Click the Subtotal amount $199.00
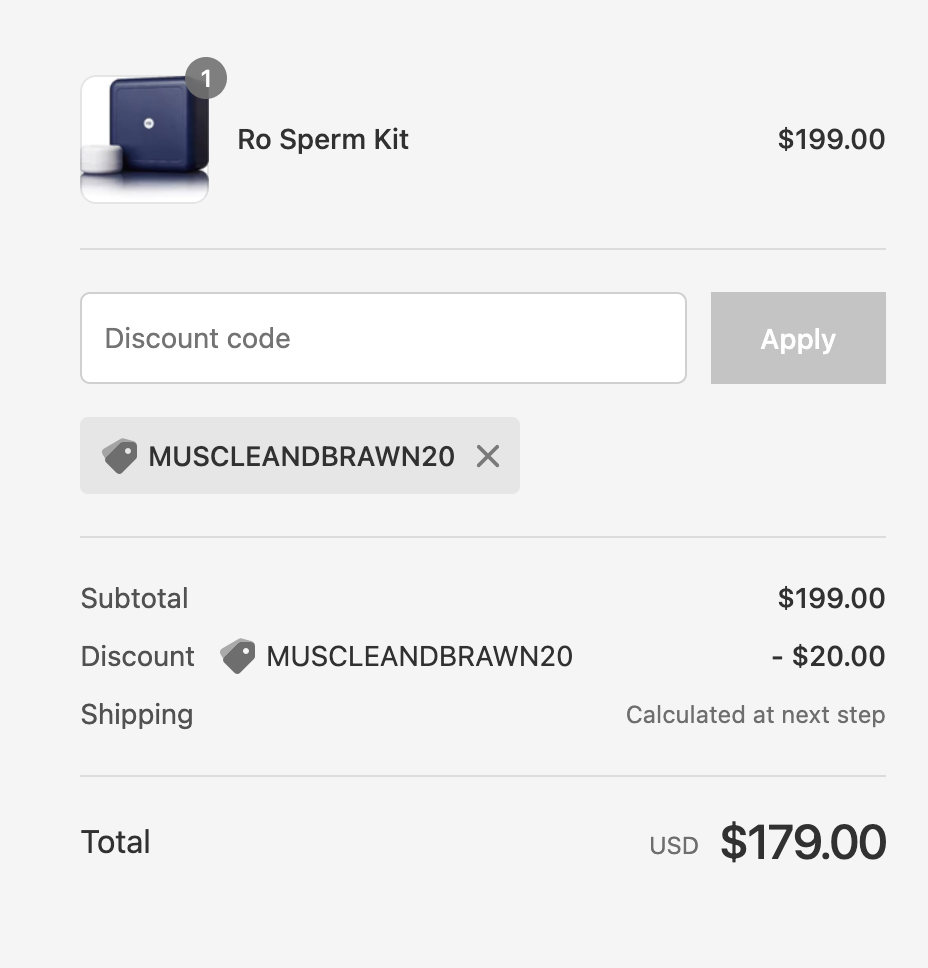The width and height of the screenshot is (928, 968). coord(831,598)
